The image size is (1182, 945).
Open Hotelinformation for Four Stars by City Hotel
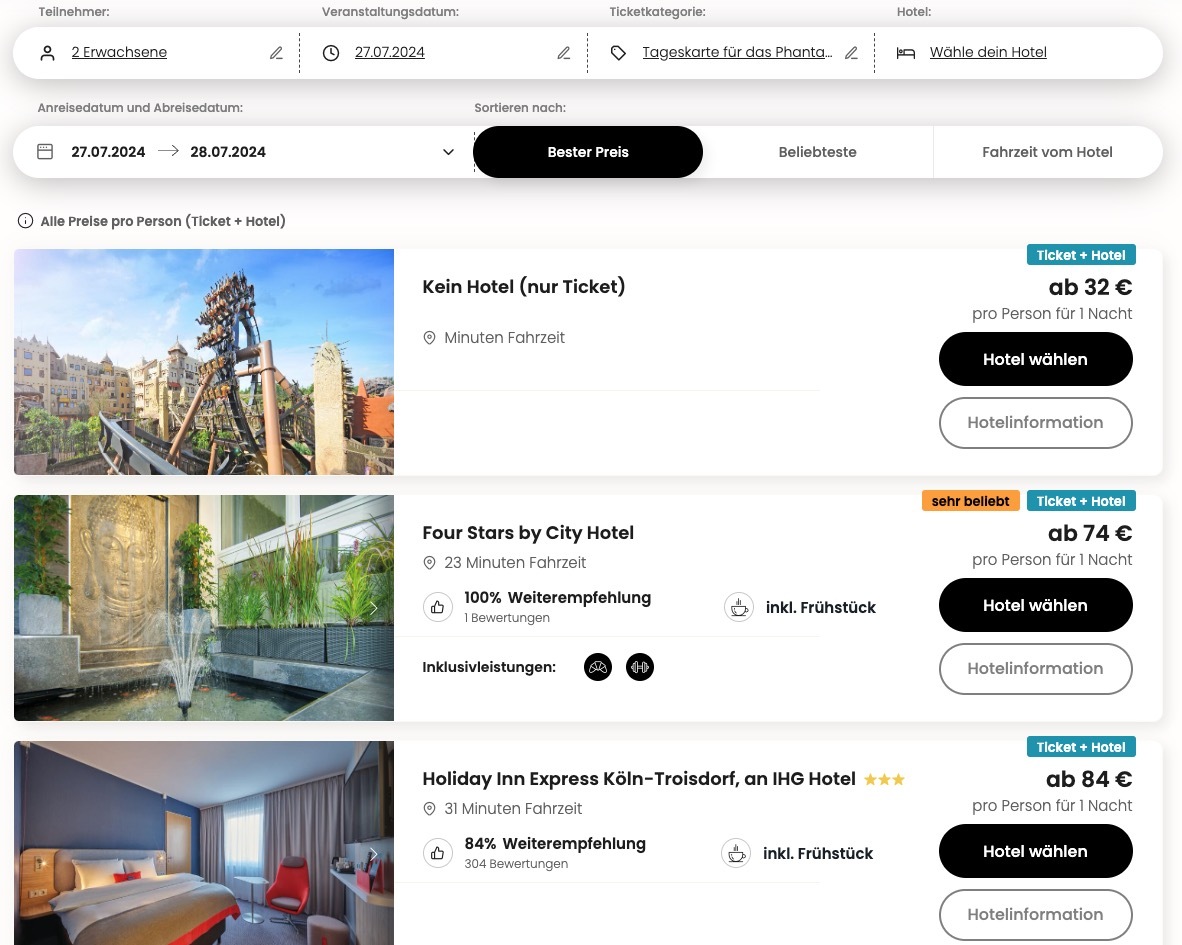coord(1035,668)
